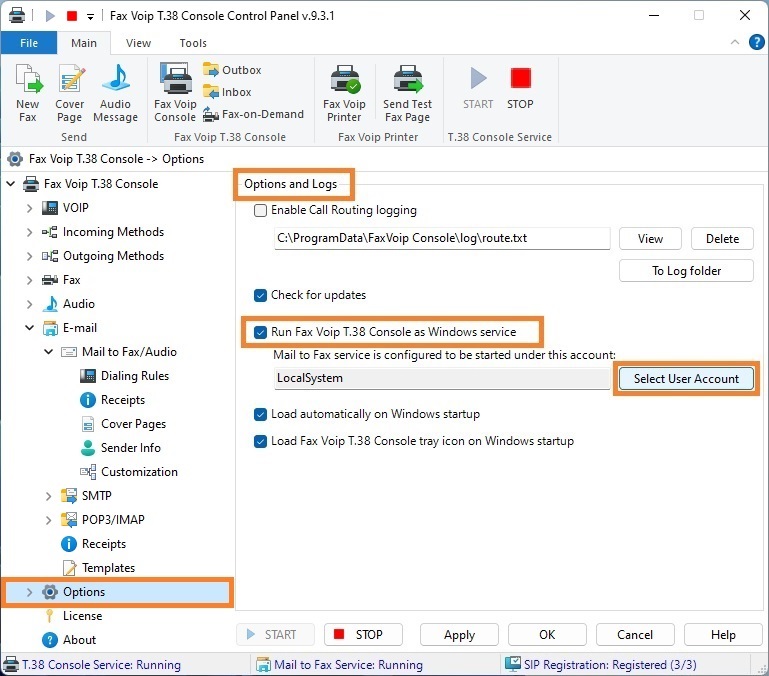Screen dimensions: 769x676
Task: Select Dialing Rules in the tree
Action: click(135, 376)
